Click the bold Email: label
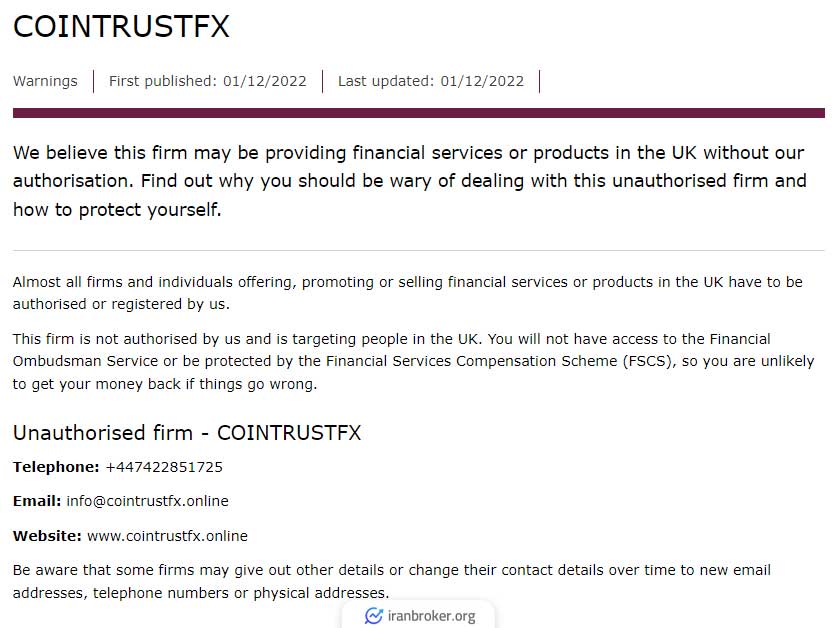Viewport: 836px width, 628px height. click(37, 501)
